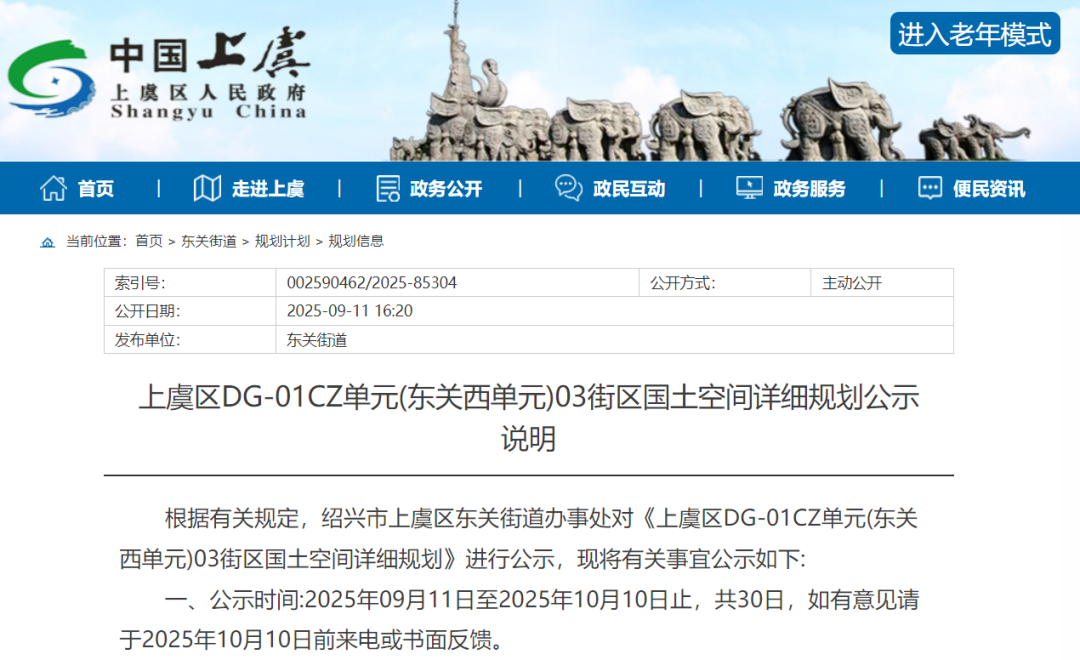This screenshot has height=660, width=1080.
Task: Open the 规划计划 breadcrumb link
Action: (x=282, y=241)
